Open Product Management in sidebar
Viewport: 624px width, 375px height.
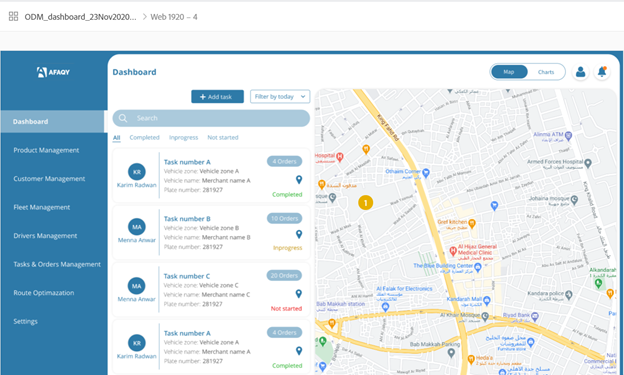point(46,150)
